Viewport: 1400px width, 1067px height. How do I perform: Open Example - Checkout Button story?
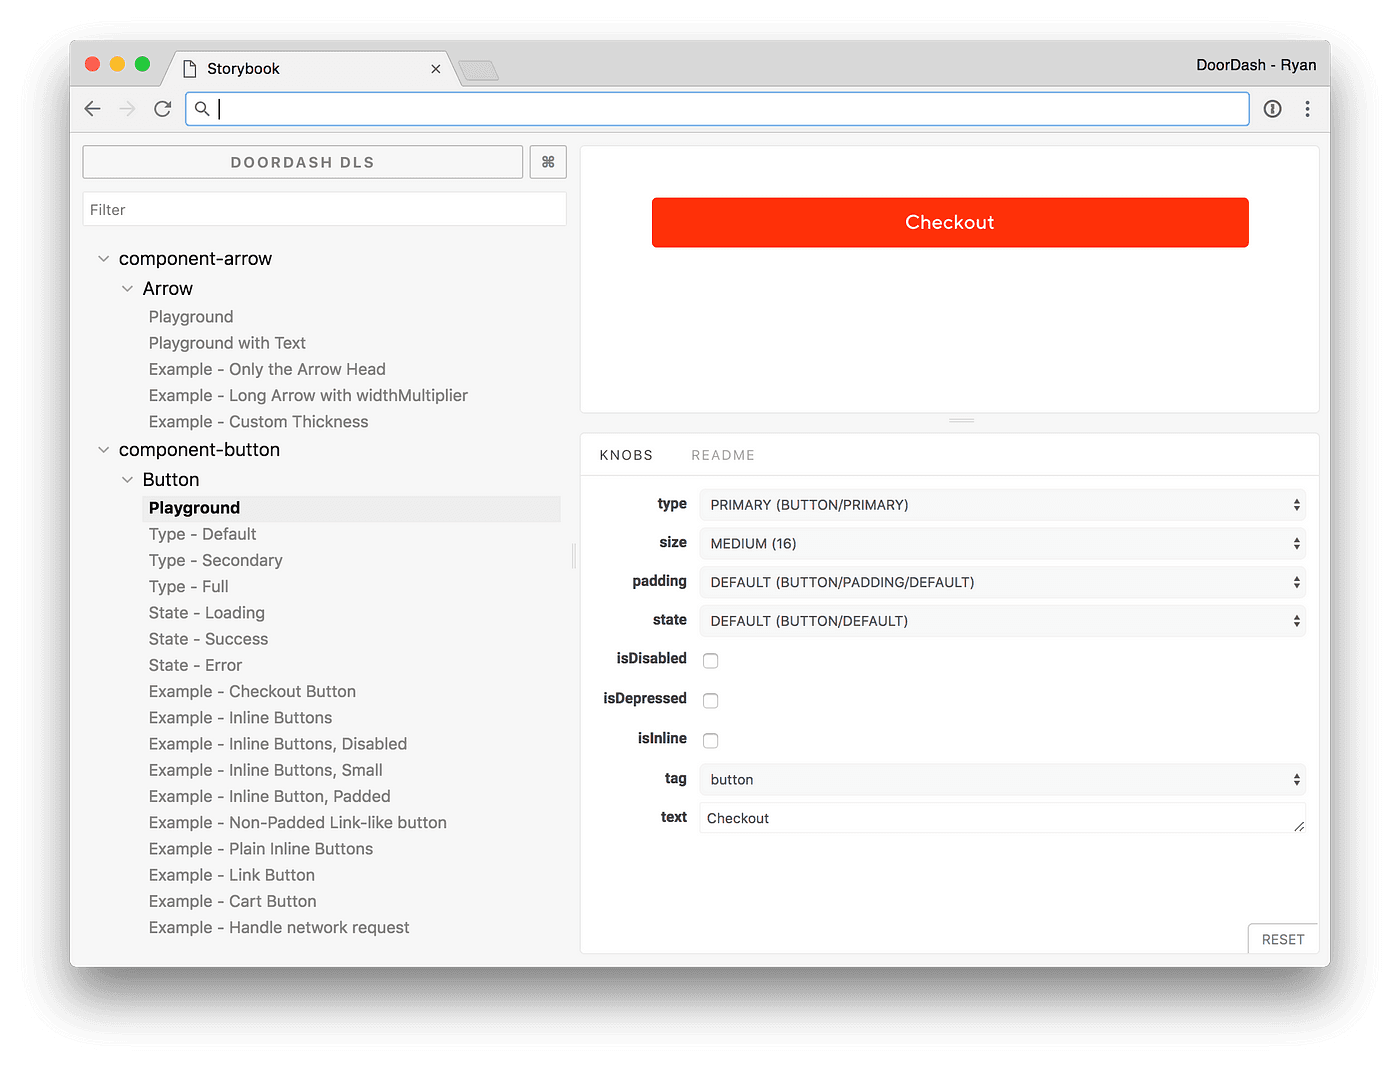(252, 691)
